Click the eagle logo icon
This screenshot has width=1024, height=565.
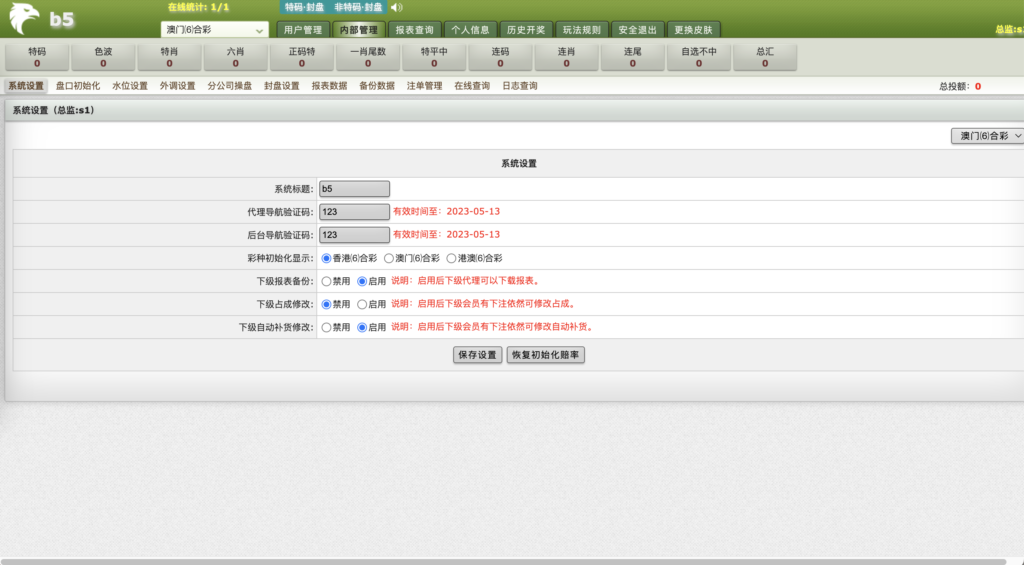pos(24,18)
